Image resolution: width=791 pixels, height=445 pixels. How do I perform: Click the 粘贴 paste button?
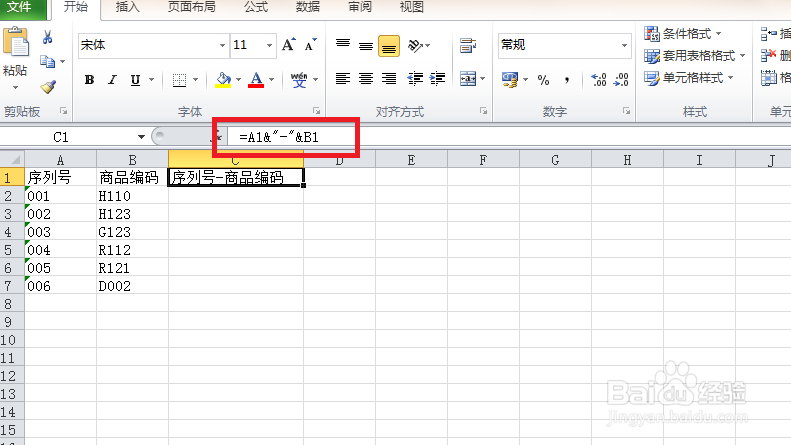[x=15, y=59]
